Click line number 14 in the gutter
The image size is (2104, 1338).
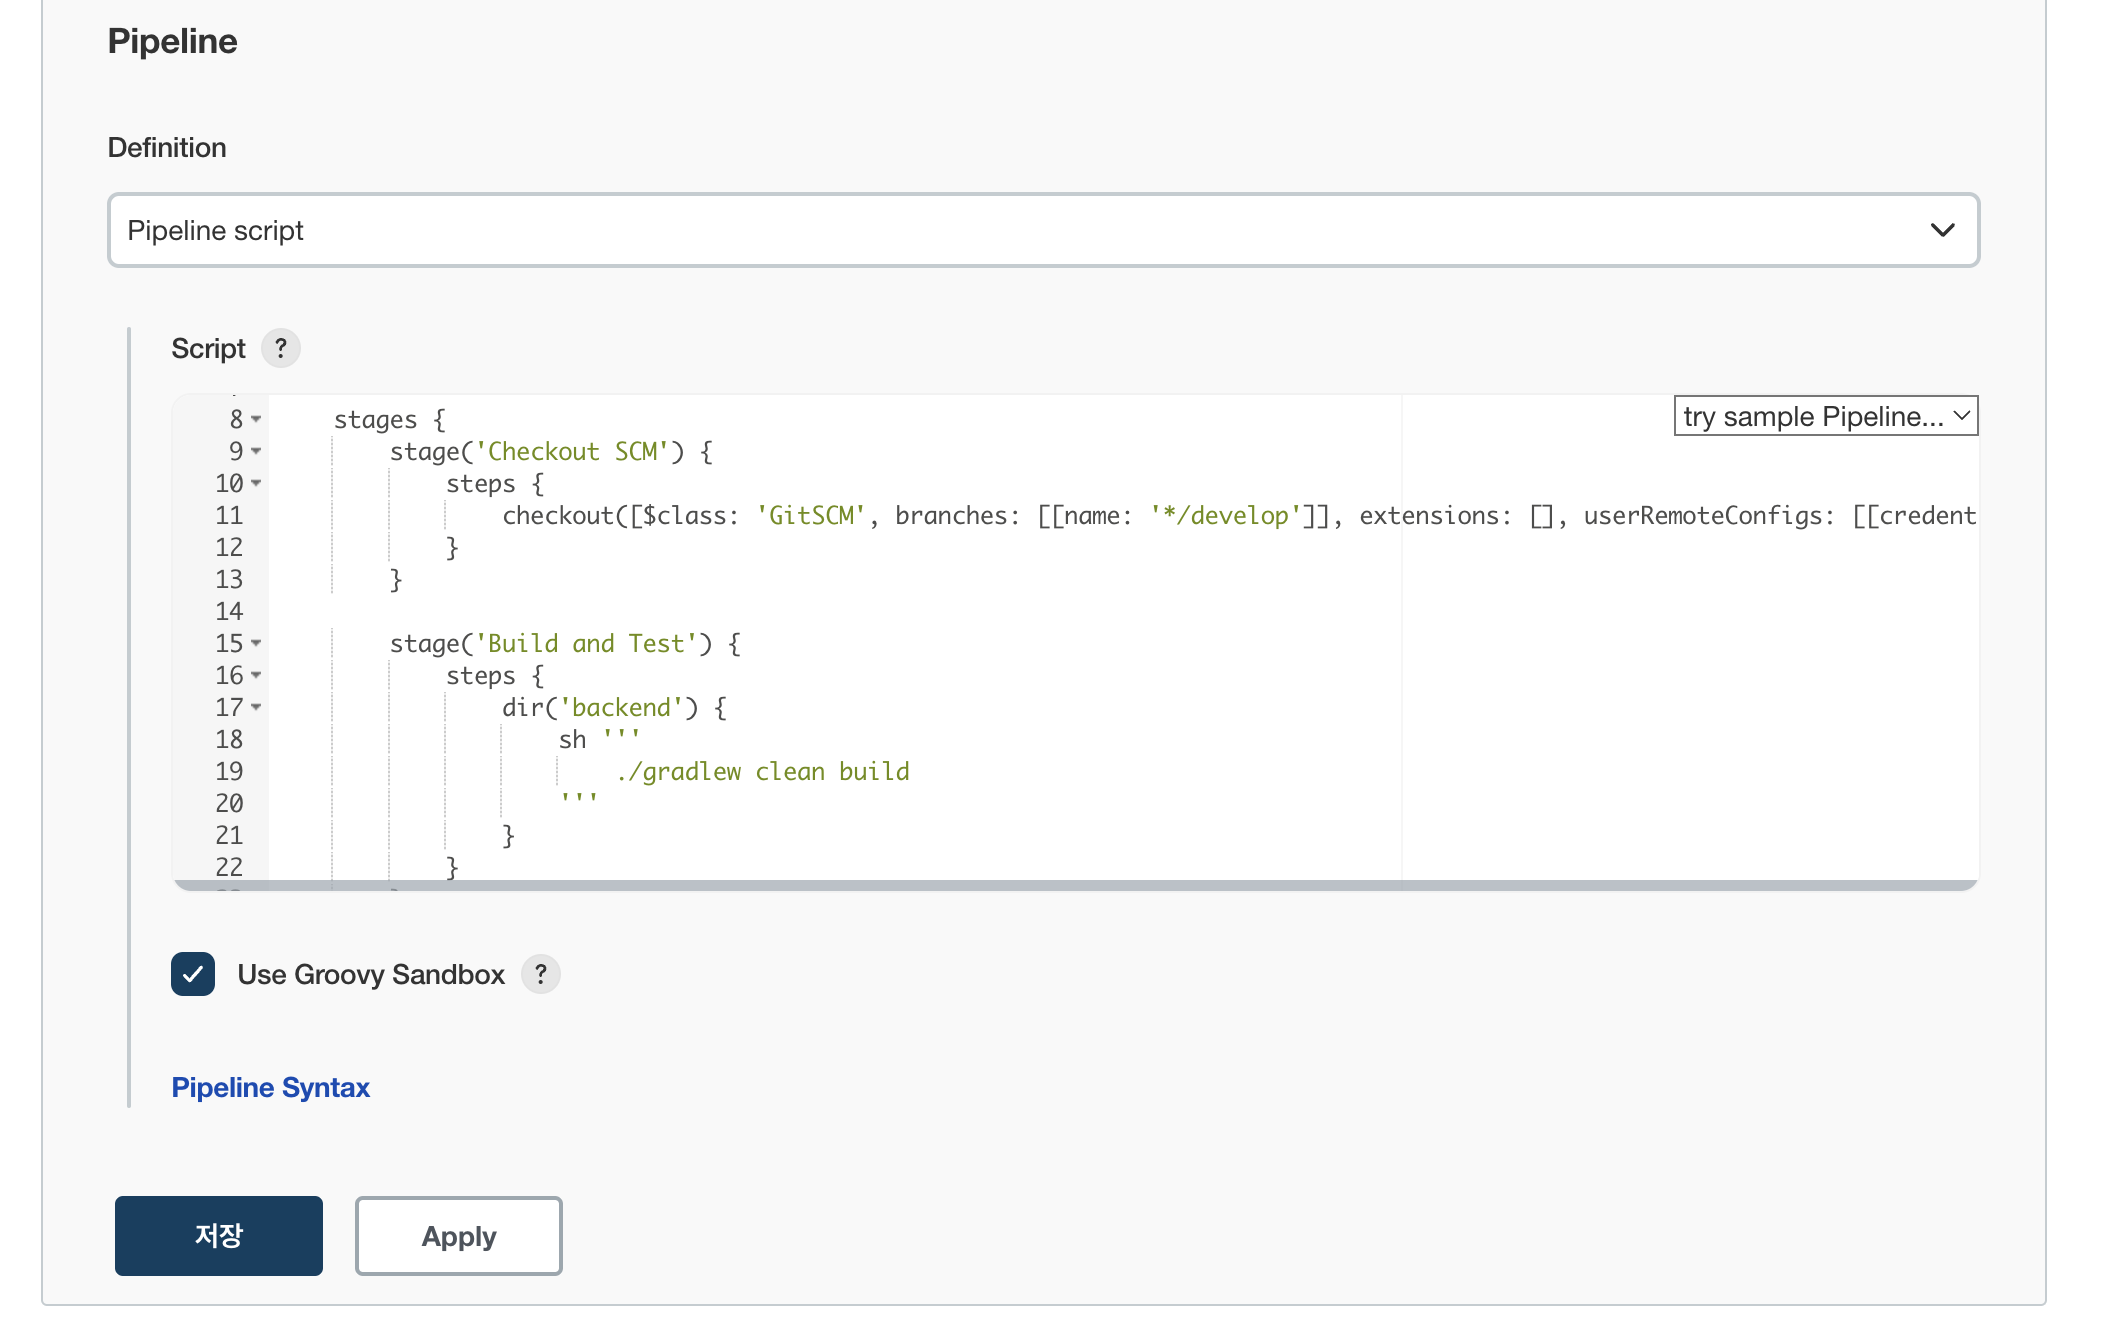pos(229,612)
